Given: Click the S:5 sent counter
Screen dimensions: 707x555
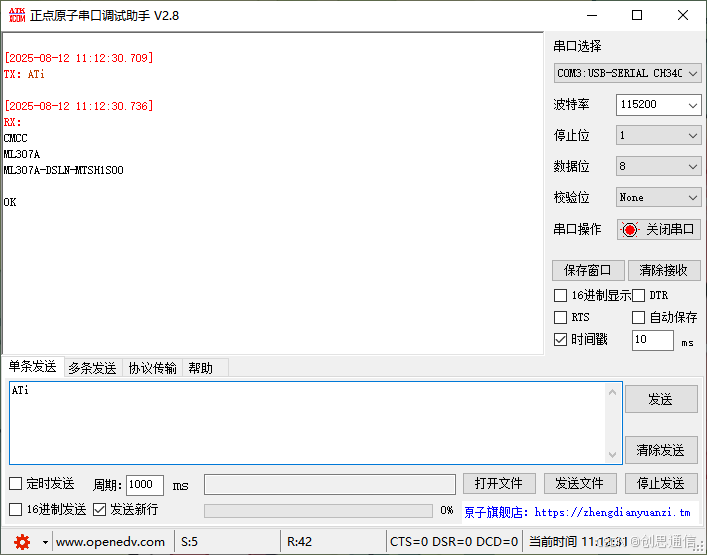Looking at the screenshot, I should [189, 542].
